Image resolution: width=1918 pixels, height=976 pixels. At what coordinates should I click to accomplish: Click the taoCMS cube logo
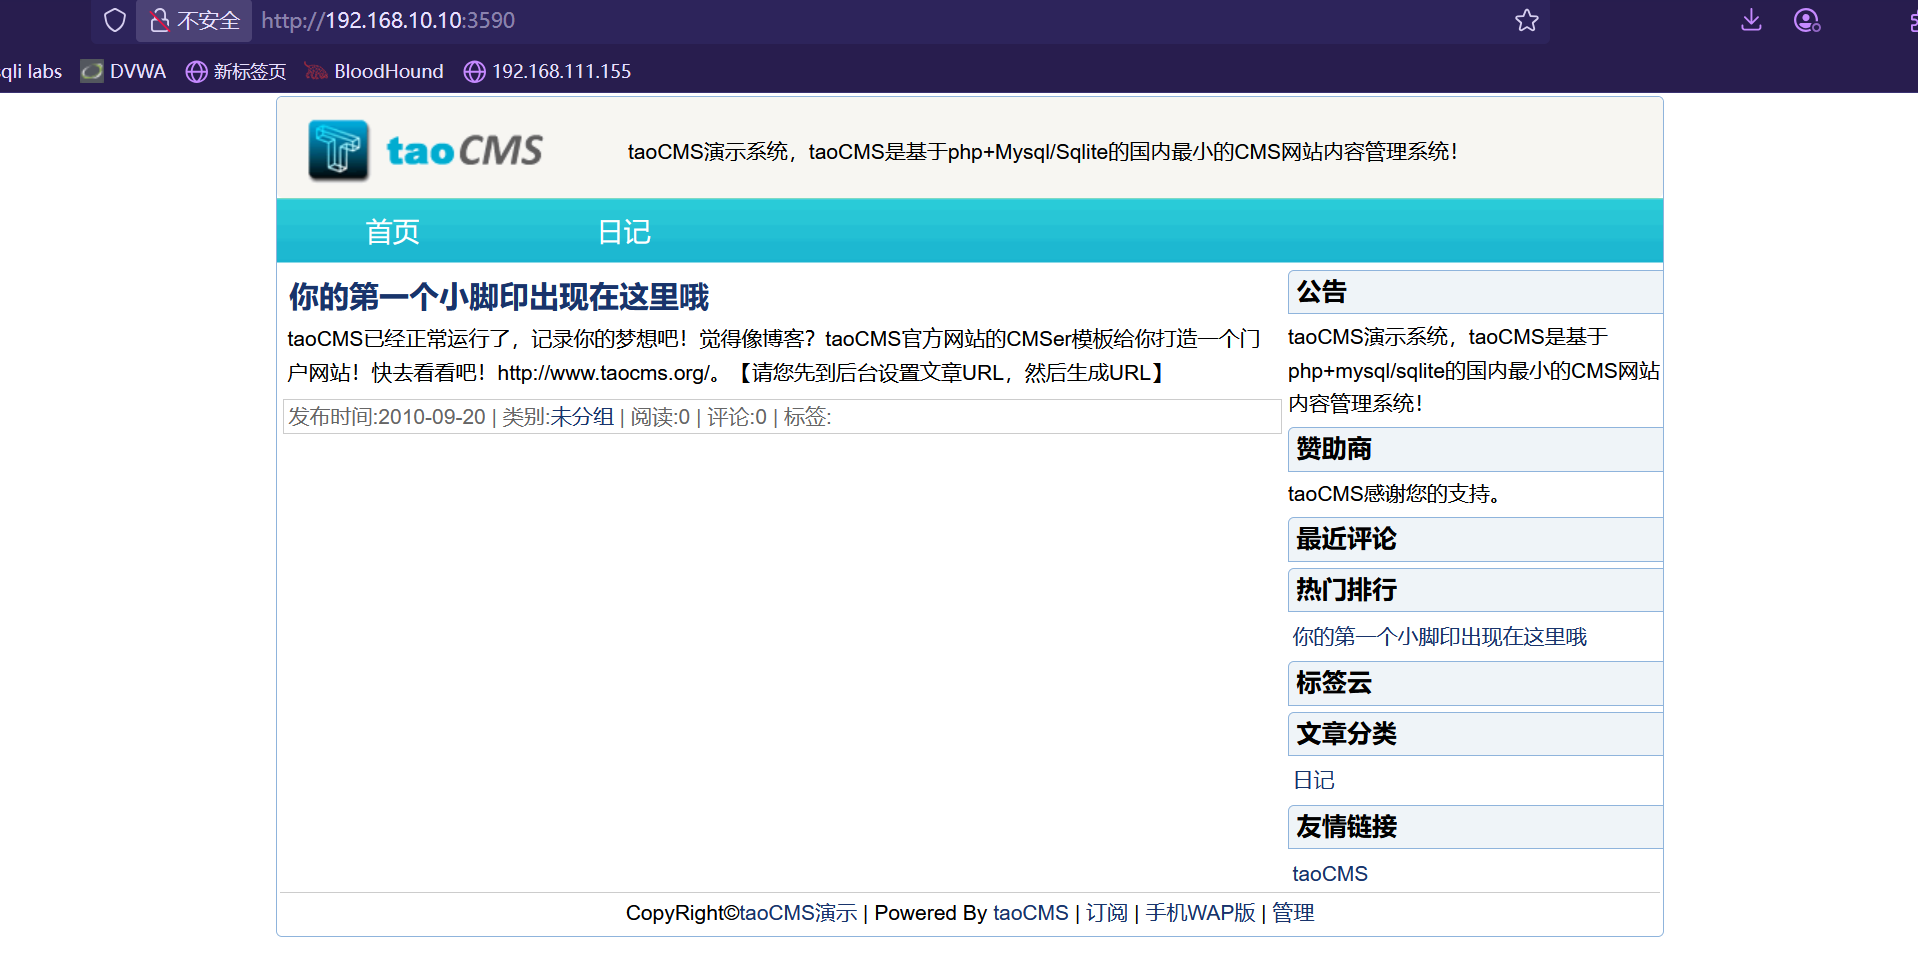coord(339,151)
